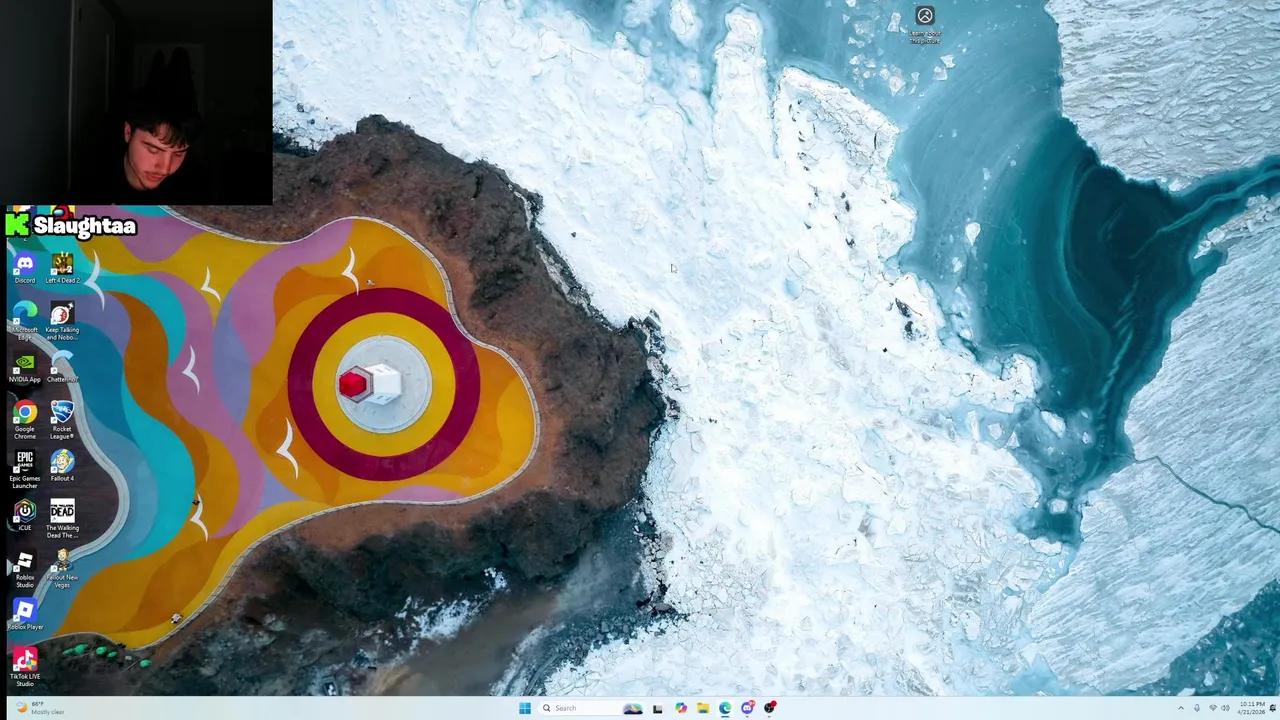Image resolution: width=1280 pixels, height=720 pixels.
Task: Open the Discord desktop shortcut
Action: click(25, 268)
